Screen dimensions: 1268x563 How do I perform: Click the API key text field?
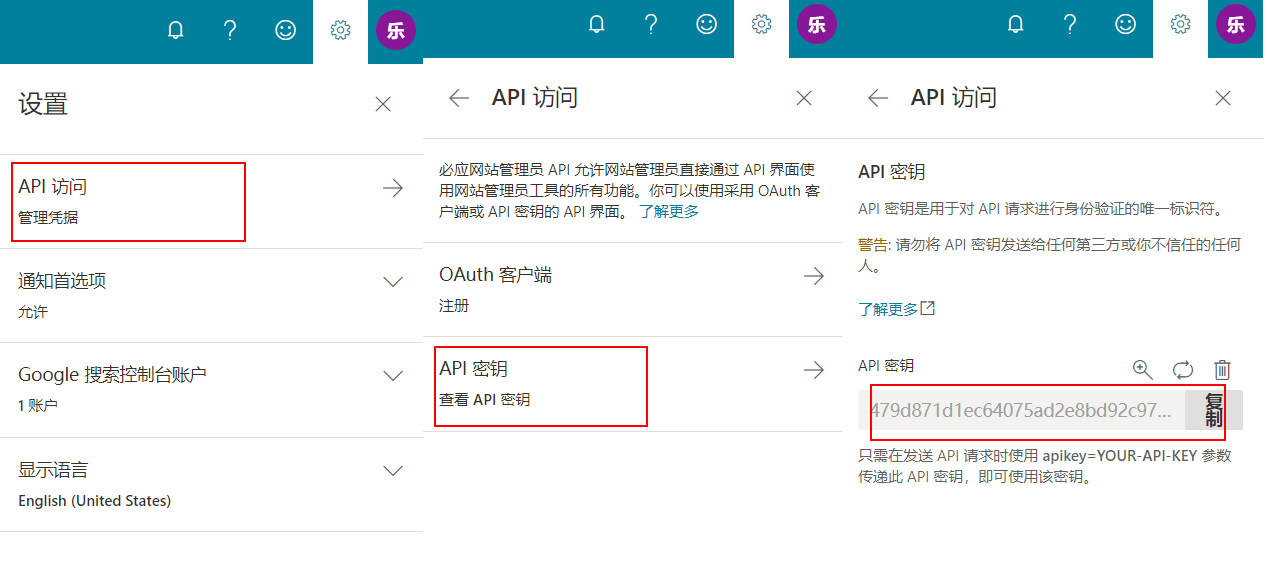pos(1020,410)
